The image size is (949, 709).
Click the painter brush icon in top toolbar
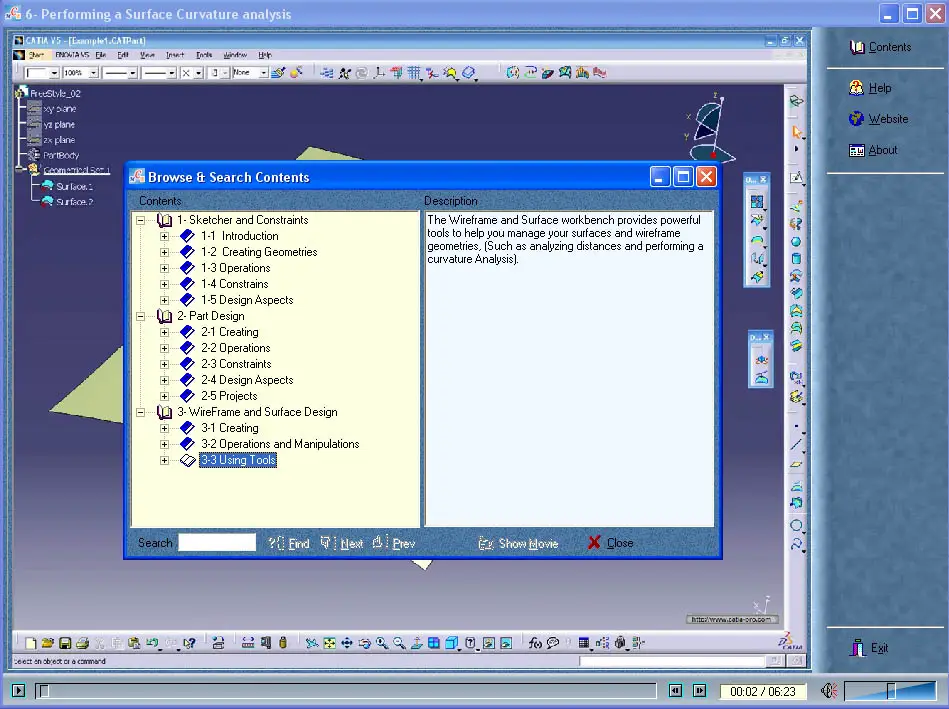pos(278,73)
